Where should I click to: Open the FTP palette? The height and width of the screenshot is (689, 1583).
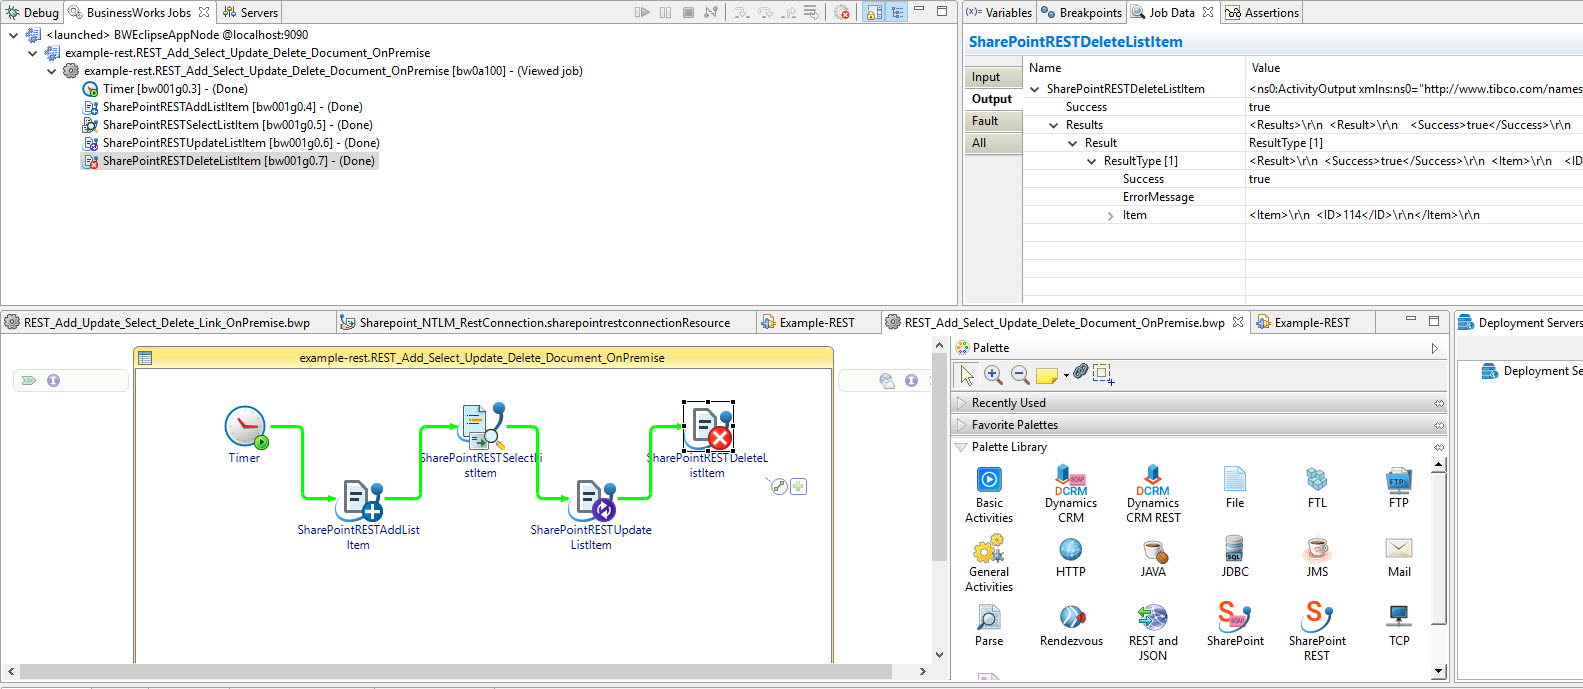[x=1399, y=488]
